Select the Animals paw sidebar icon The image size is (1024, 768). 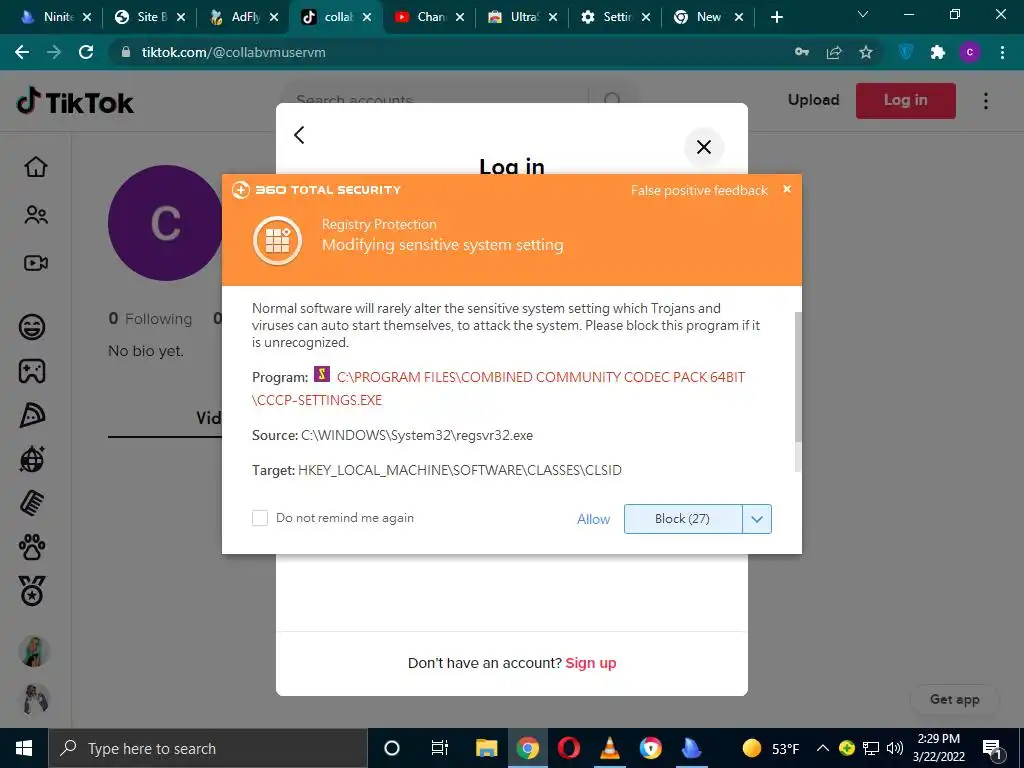[x=32, y=547]
